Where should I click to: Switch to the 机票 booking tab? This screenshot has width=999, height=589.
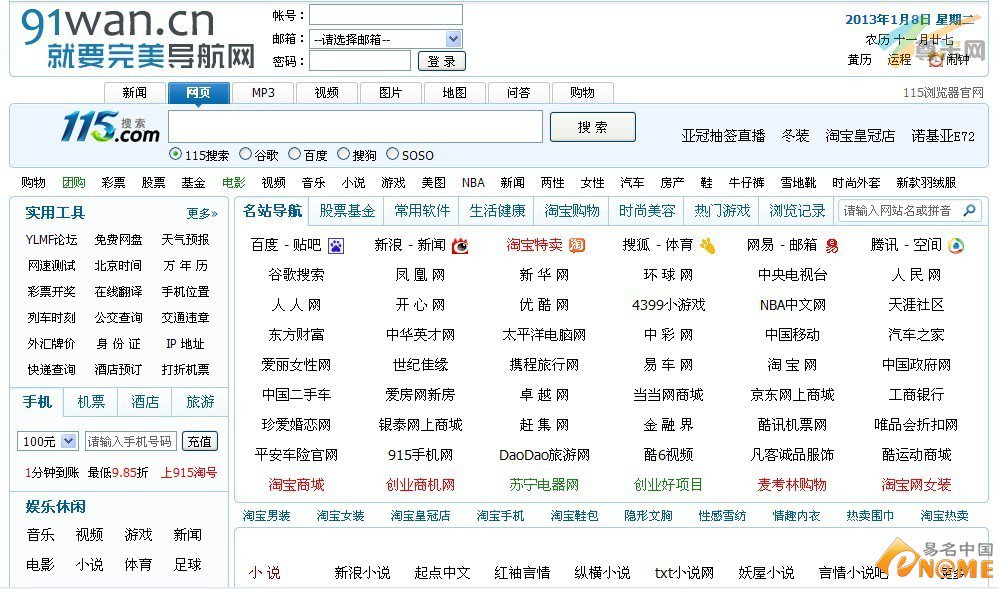point(91,402)
